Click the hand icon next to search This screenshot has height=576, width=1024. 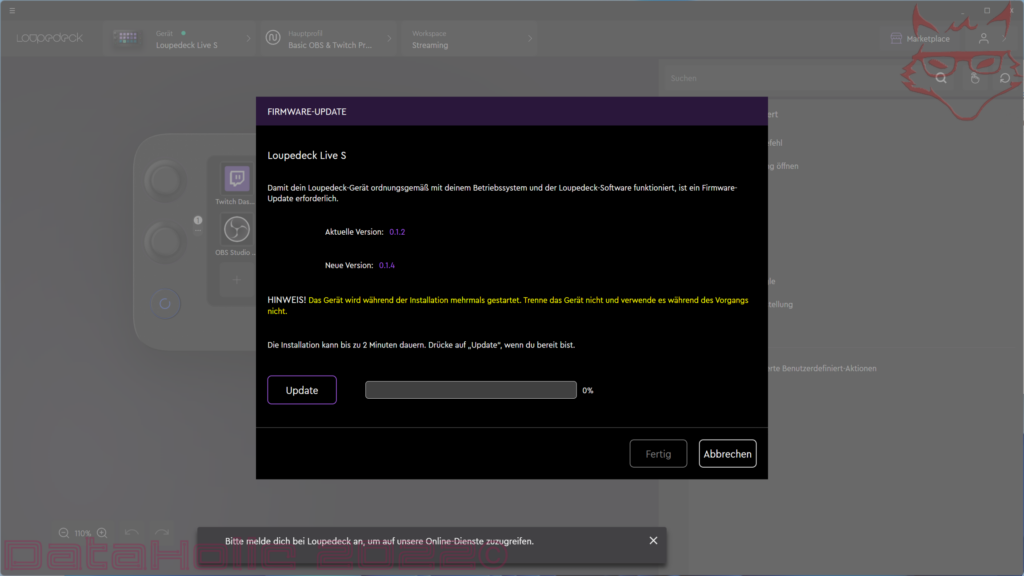pos(974,78)
